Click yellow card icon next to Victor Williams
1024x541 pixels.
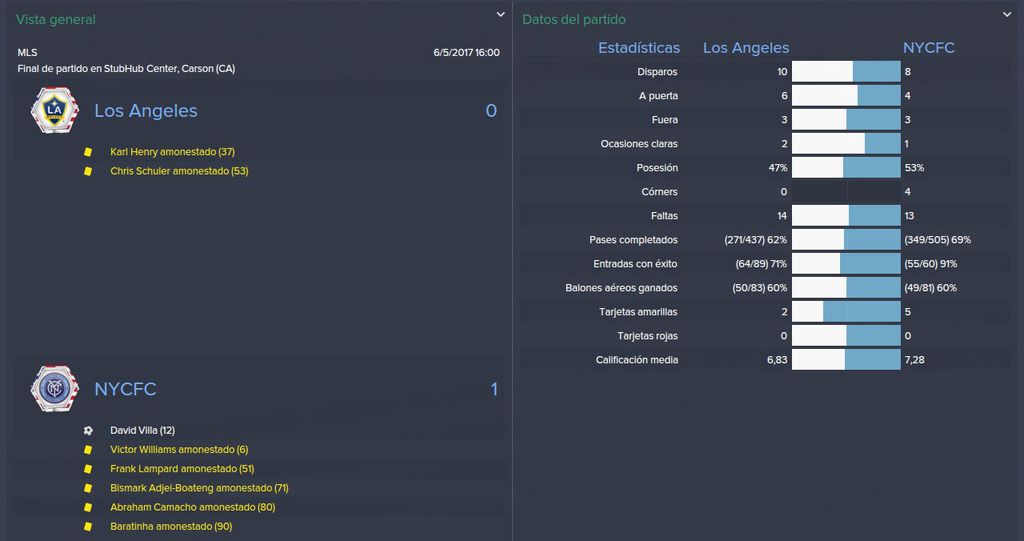pyautogui.click(x=88, y=450)
